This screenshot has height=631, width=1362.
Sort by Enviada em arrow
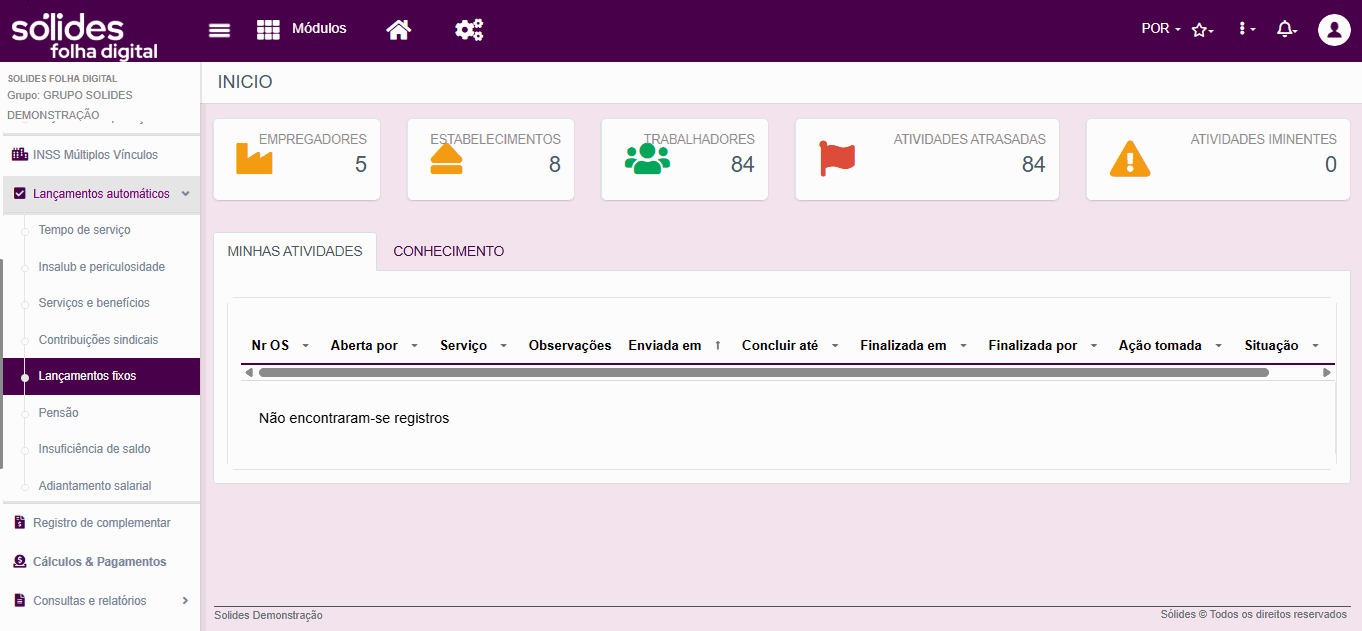[717, 345]
